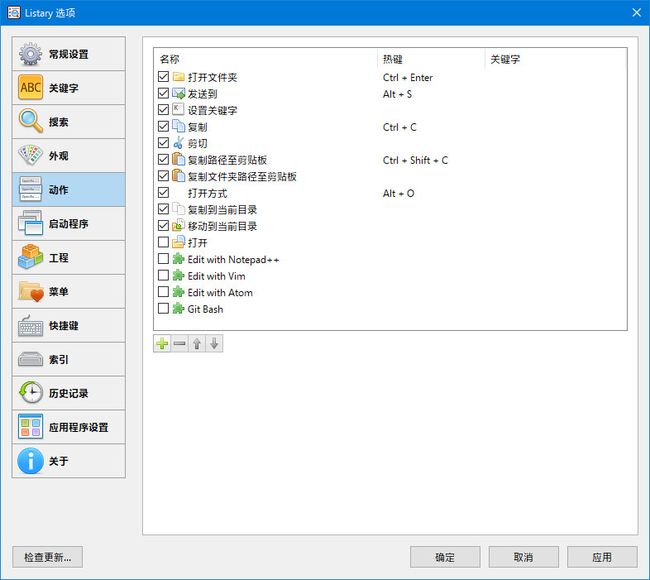Image resolution: width=650 pixels, height=580 pixels.
Task: Click the plugin icon beside Edit with Notepad++
Action: (x=178, y=260)
